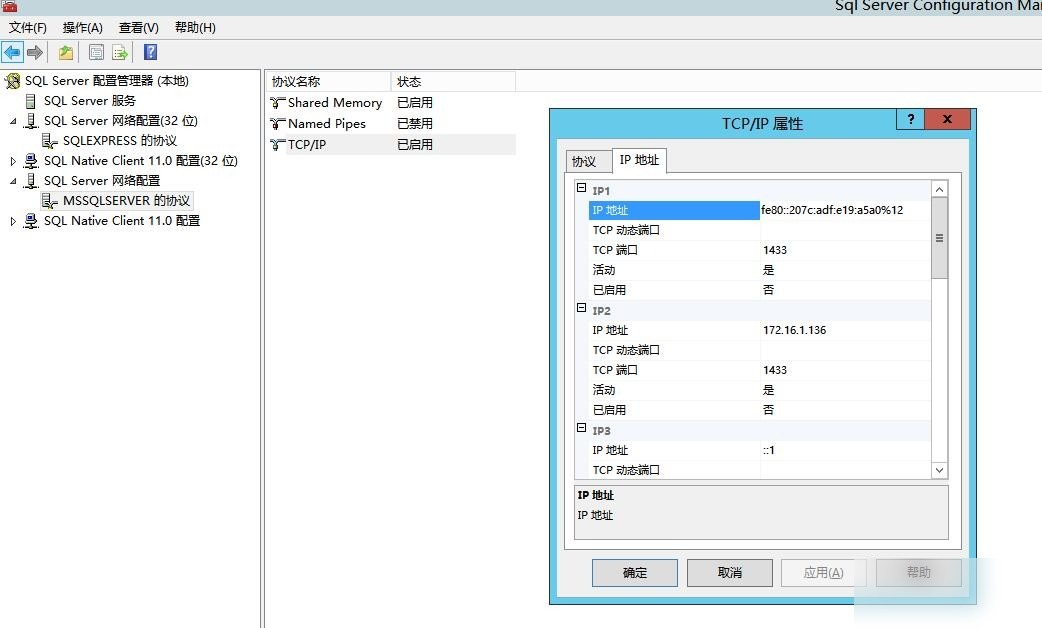Screen dimensions: 1042x628
Task: Open the 操作(A) menu
Action: pos(82,27)
